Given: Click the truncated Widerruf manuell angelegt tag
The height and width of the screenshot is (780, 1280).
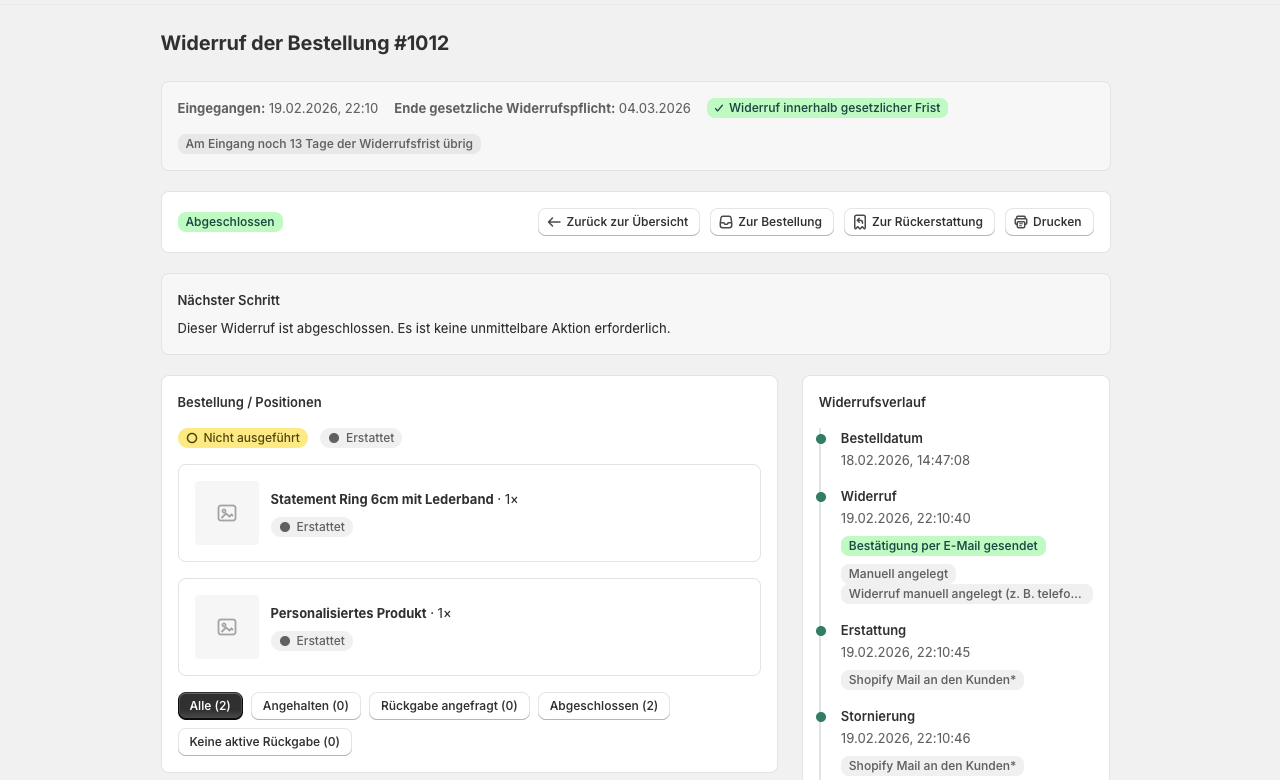Looking at the screenshot, I should (x=965, y=594).
